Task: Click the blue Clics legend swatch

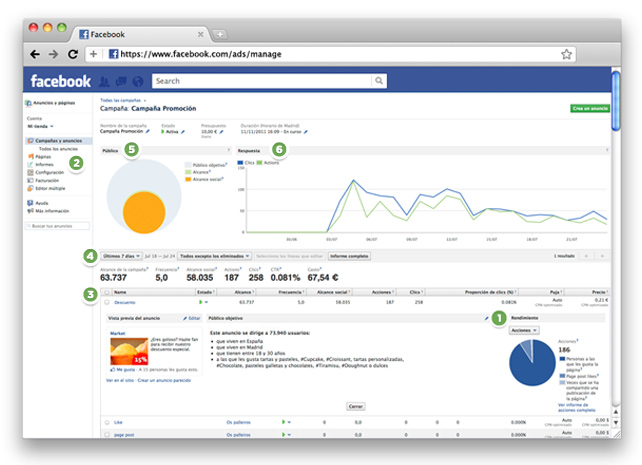Action: coord(240,163)
